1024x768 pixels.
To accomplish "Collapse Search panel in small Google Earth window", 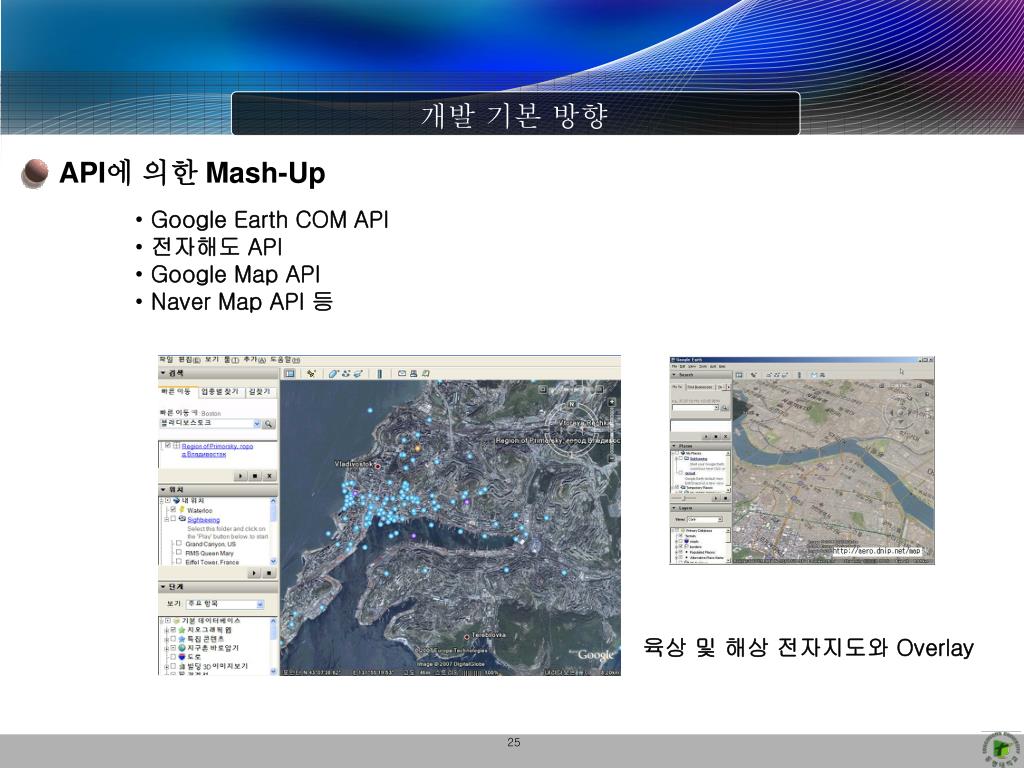I will (701, 375).
